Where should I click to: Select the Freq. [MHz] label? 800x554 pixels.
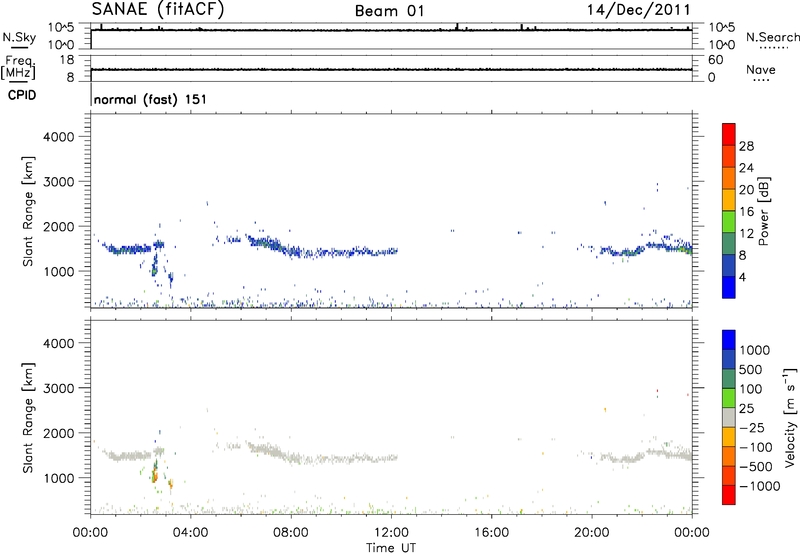pyautogui.click(x=18, y=68)
